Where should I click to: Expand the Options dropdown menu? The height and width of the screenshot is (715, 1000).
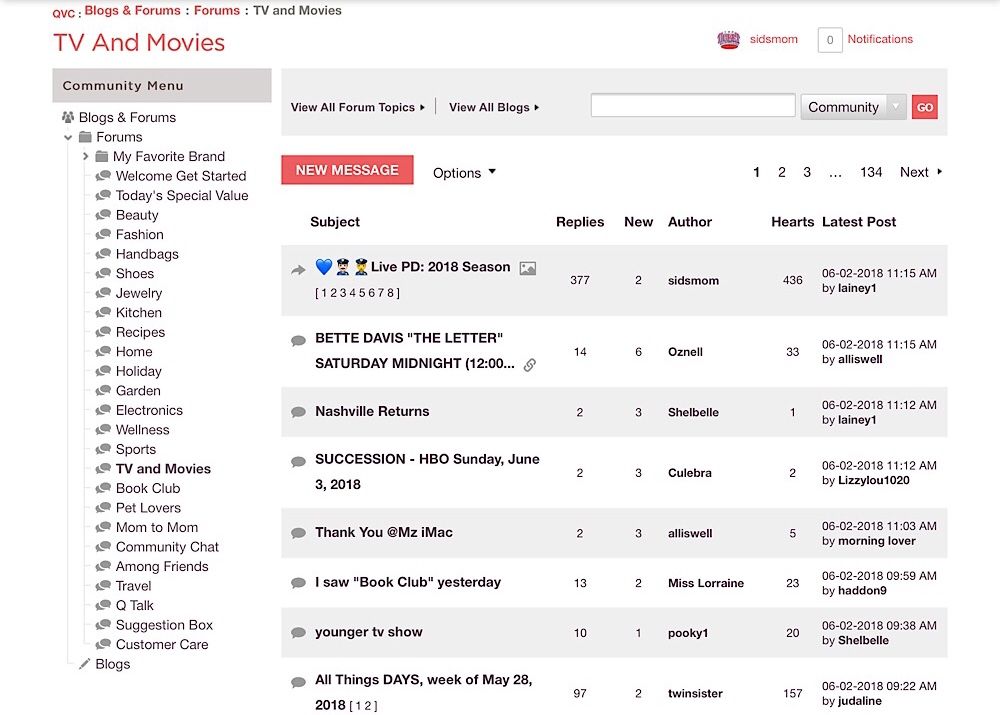click(464, 173)
